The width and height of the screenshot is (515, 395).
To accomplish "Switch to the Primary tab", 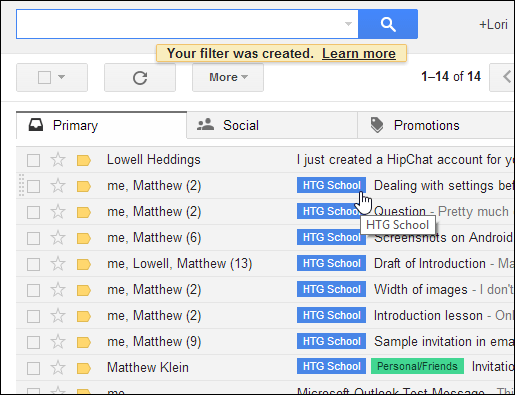I will (x=101, y=125).
